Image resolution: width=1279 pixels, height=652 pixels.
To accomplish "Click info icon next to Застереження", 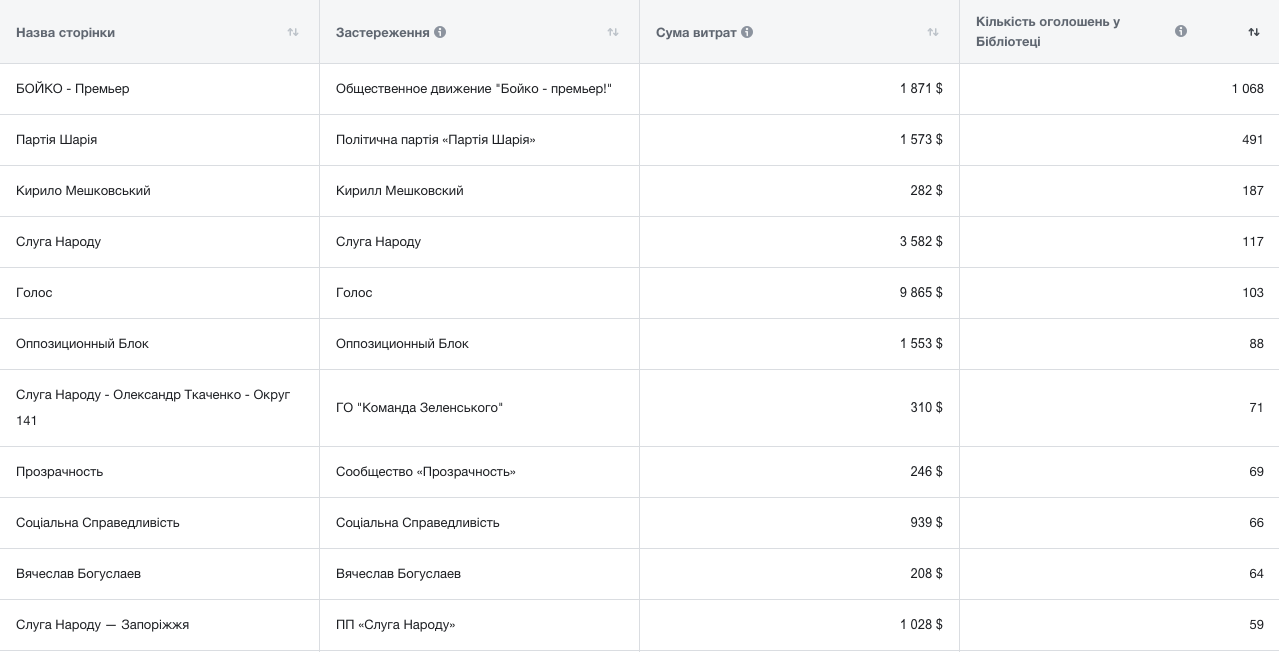I will tap(440, 32).
